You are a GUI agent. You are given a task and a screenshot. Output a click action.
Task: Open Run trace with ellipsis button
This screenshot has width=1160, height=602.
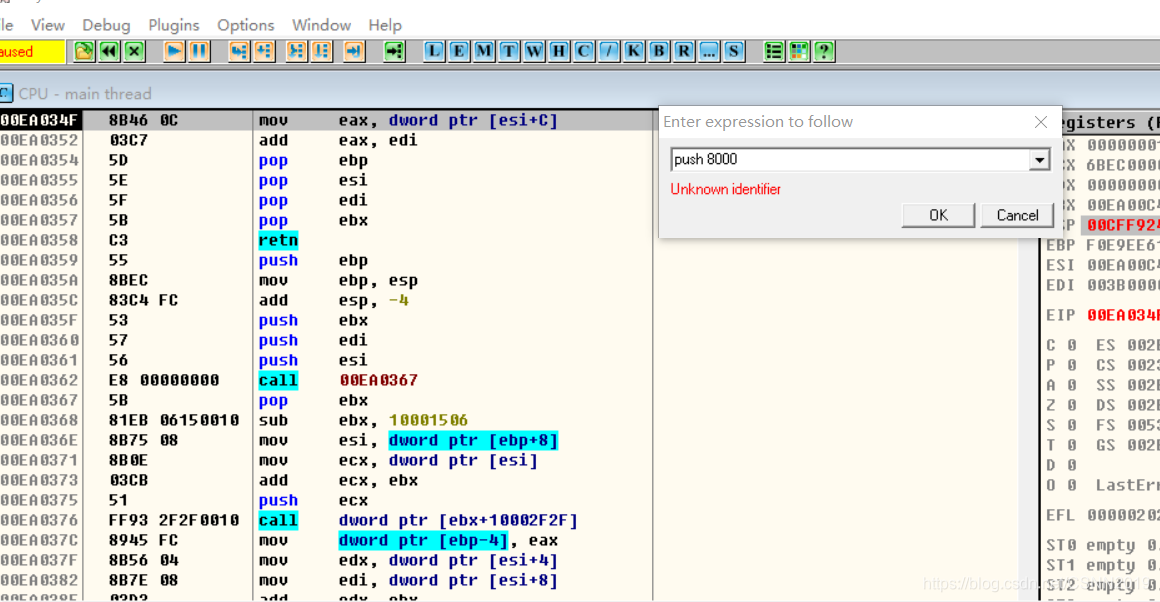(709, 52)
